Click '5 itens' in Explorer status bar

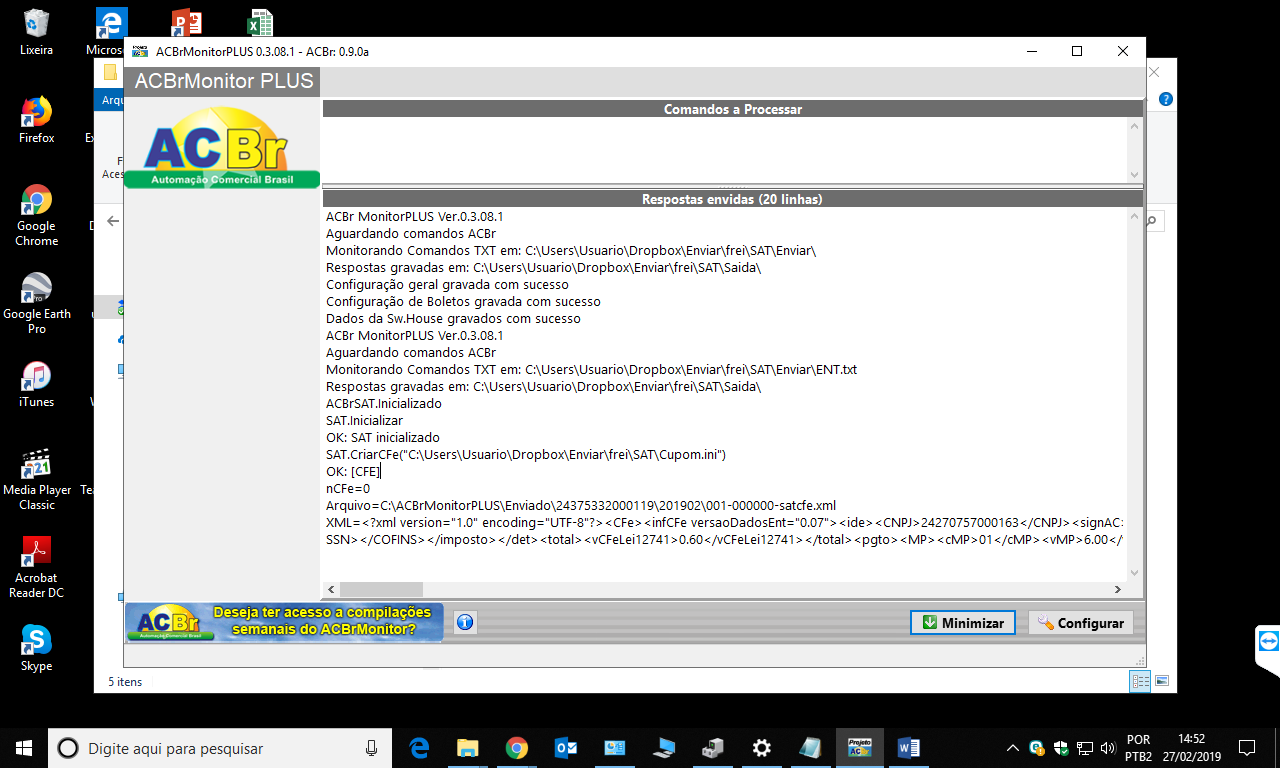tap(125, 681)
